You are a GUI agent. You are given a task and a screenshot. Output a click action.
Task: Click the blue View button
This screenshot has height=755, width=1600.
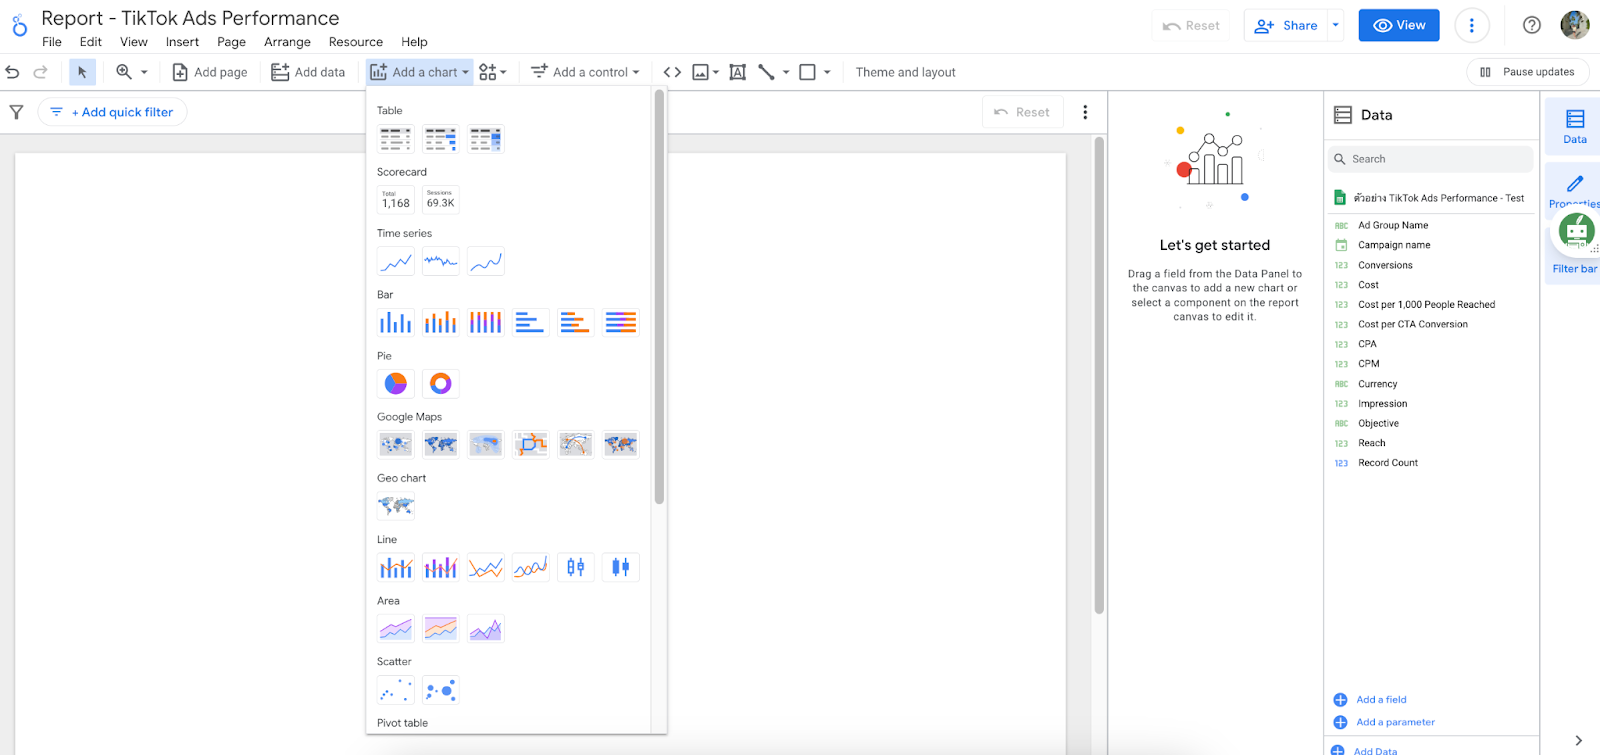1398,25
